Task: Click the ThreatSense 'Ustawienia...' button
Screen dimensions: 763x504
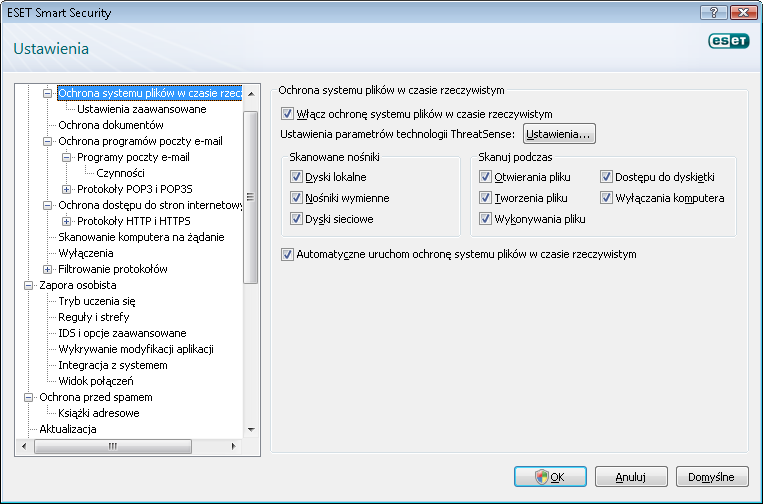Action: (559, 134)
